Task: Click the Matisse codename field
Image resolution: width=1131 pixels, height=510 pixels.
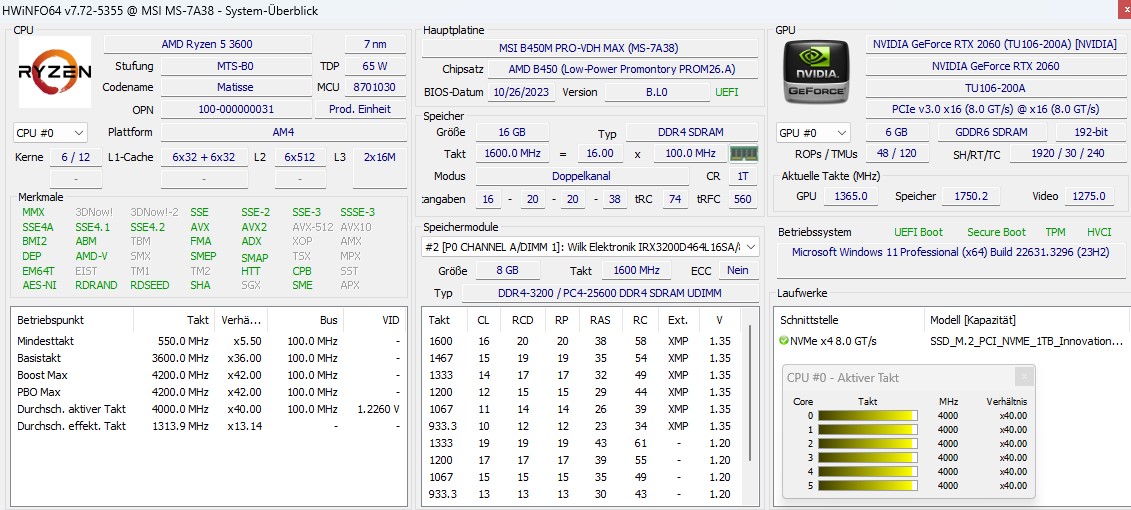Action: pyautogui.click(x=235, y=87)
